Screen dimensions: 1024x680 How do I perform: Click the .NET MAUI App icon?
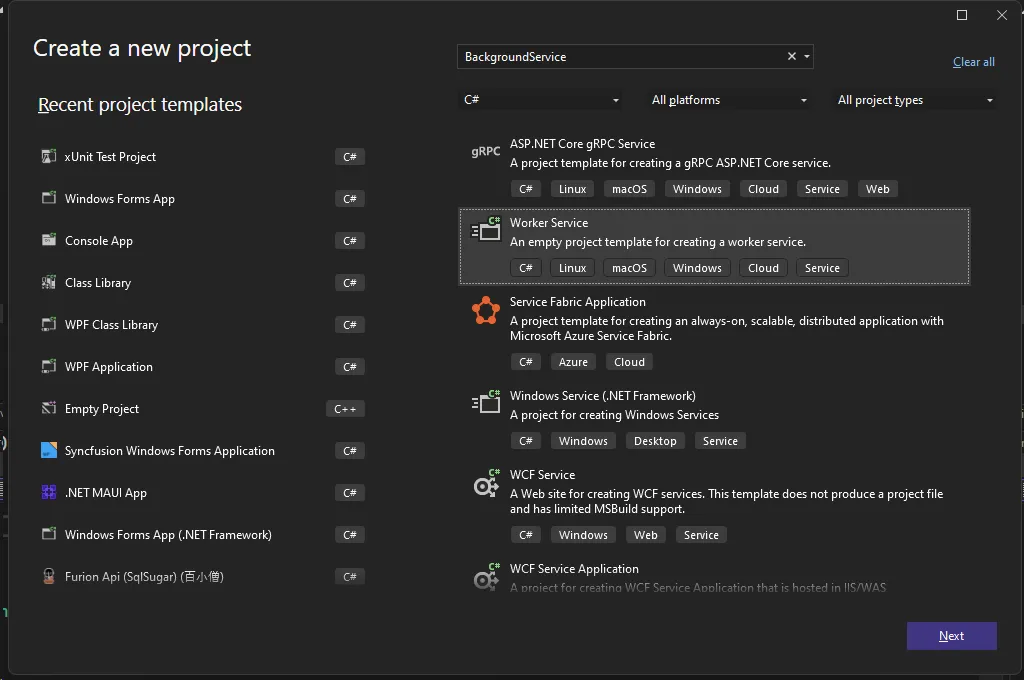tap(49, 492)
